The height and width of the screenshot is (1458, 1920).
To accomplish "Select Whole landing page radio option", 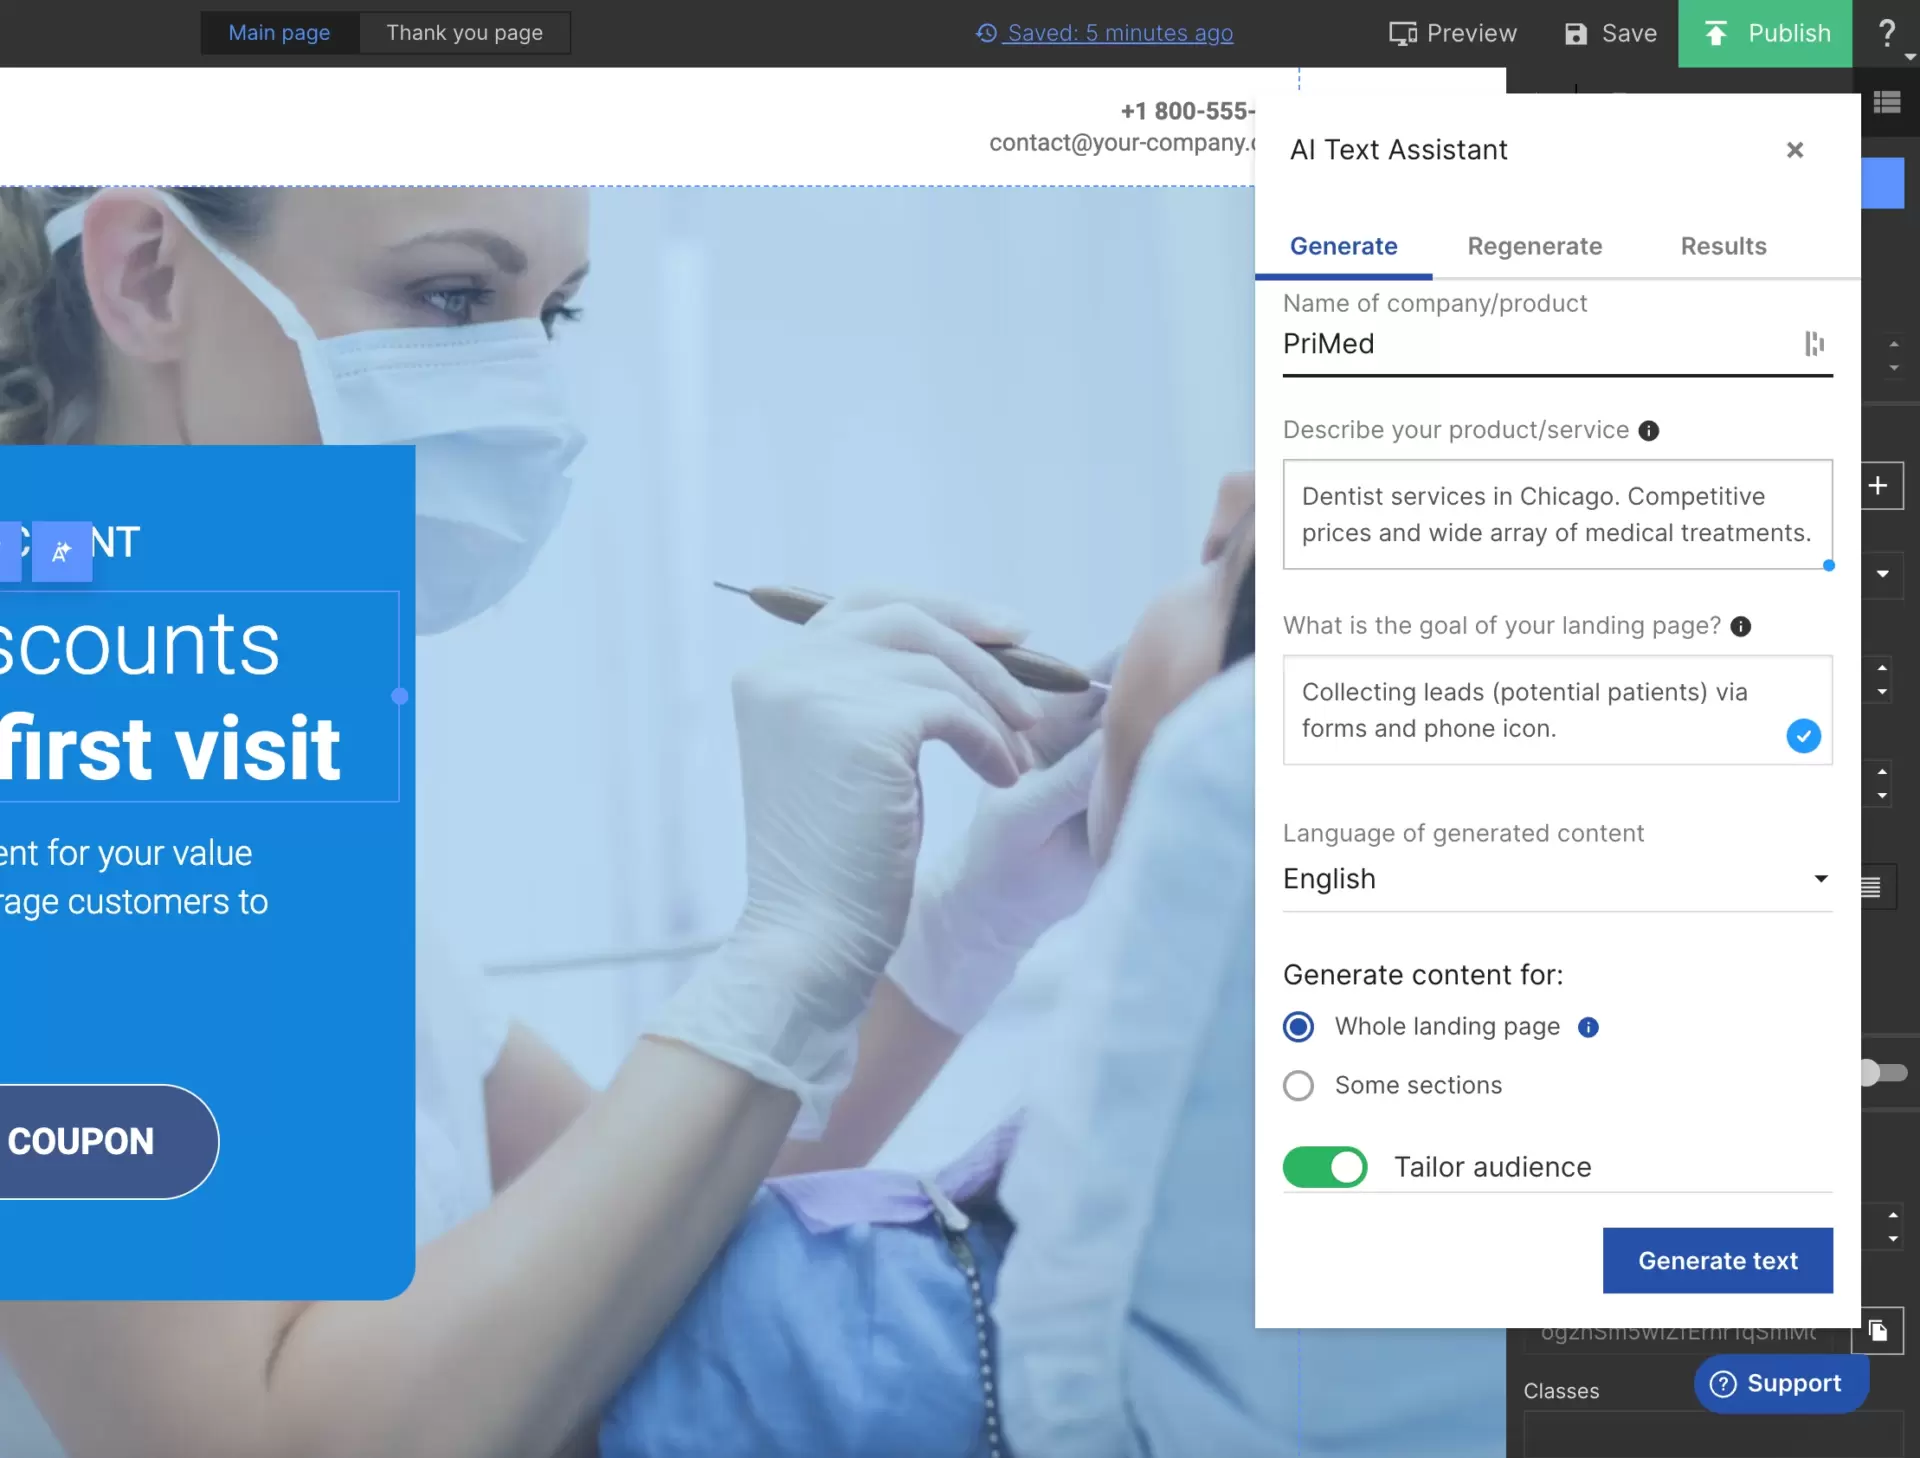I will [x=1298, y=1027].
